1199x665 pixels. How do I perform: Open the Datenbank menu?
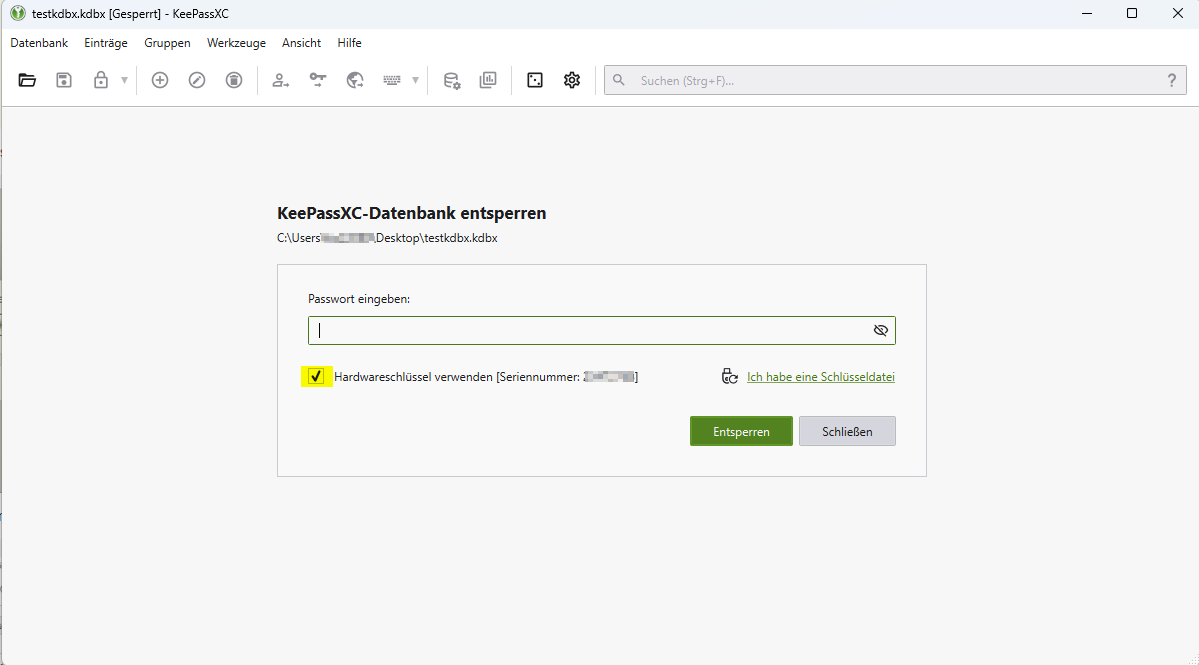pyautogui.click(x=39, y=43)
